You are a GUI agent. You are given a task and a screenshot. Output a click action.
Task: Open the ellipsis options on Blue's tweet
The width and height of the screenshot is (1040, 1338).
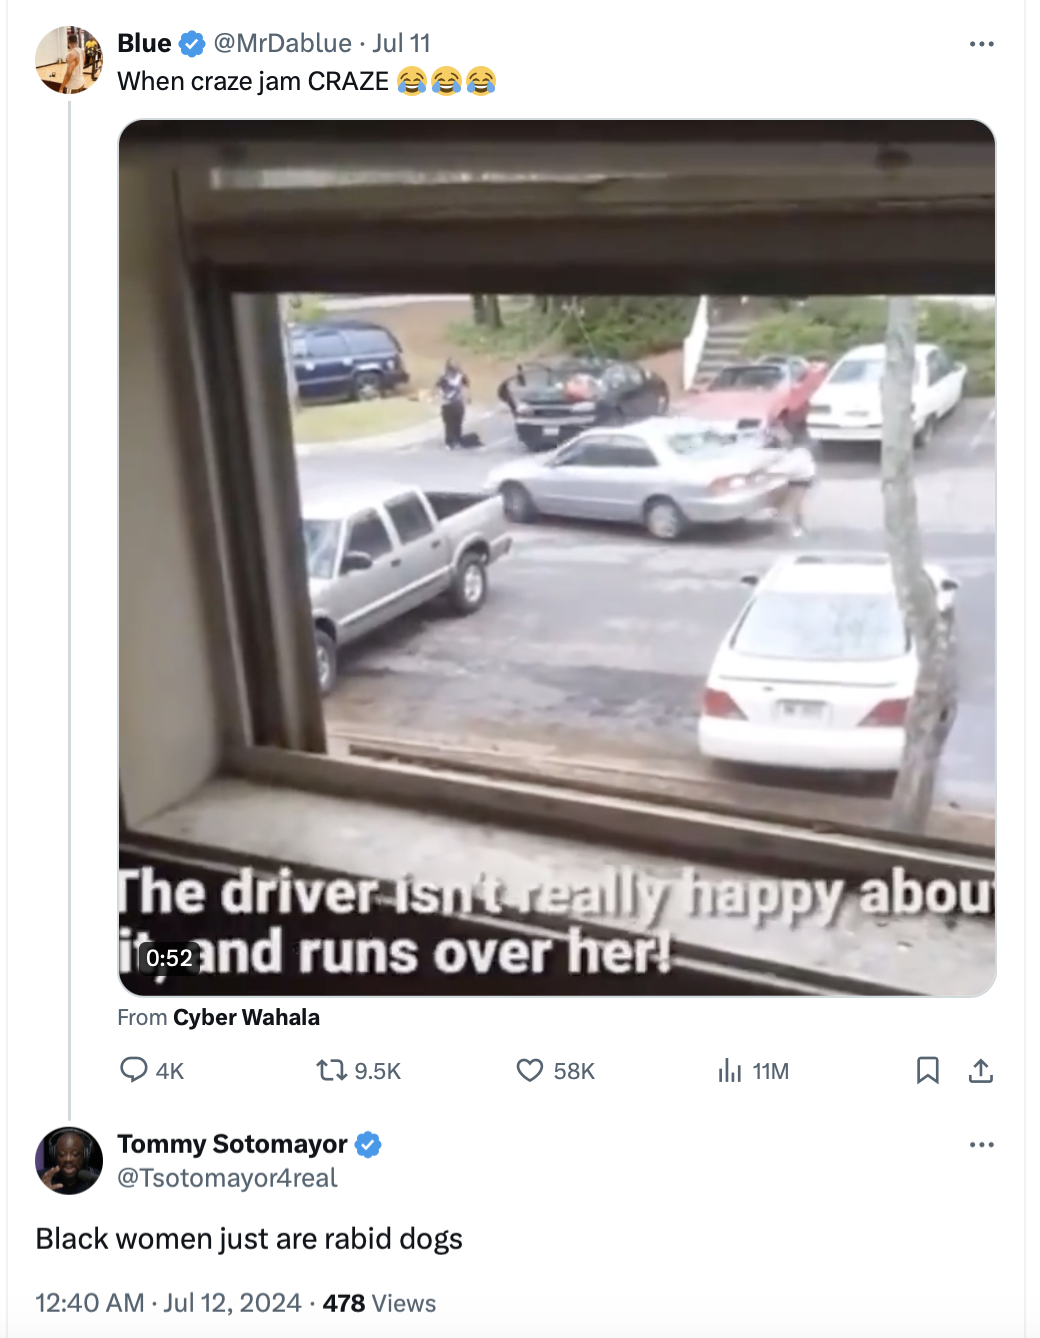point(981,43)
